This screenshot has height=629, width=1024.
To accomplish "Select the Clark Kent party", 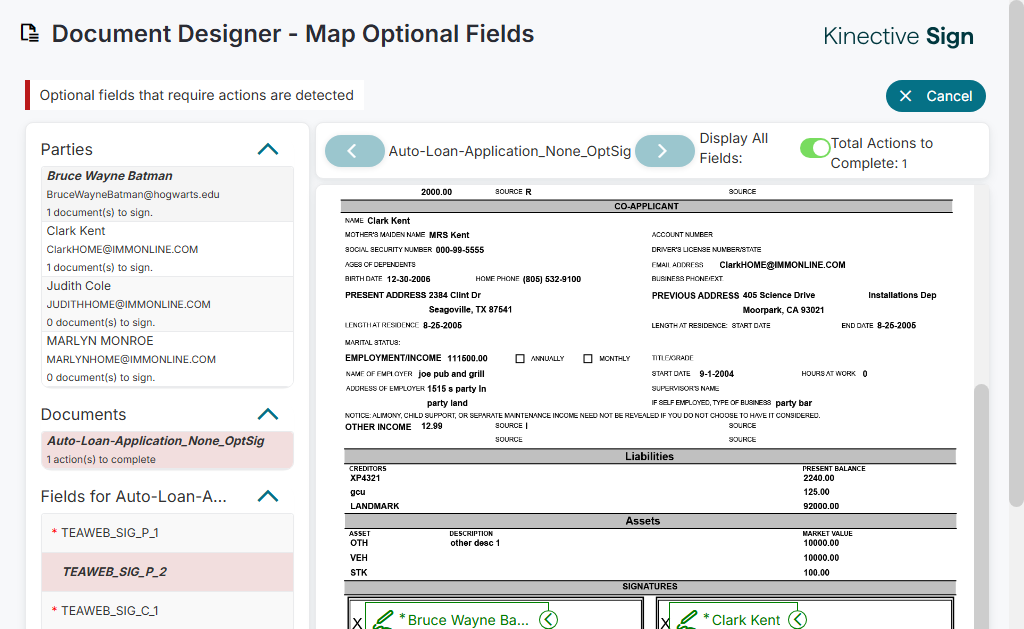I will [167, 249].
